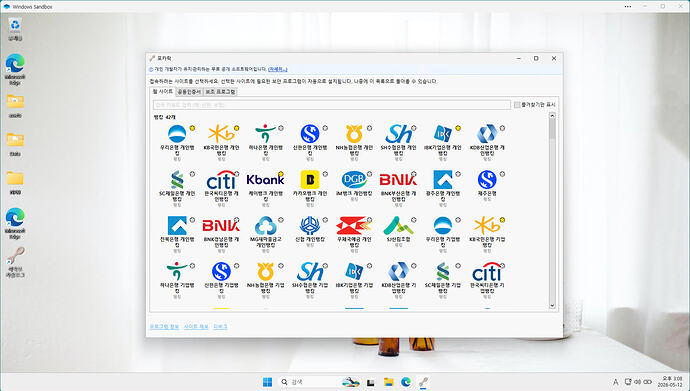Pick KDB산업은행 개인뱅킹 icon
690x391 pixels.
(487, 134)
